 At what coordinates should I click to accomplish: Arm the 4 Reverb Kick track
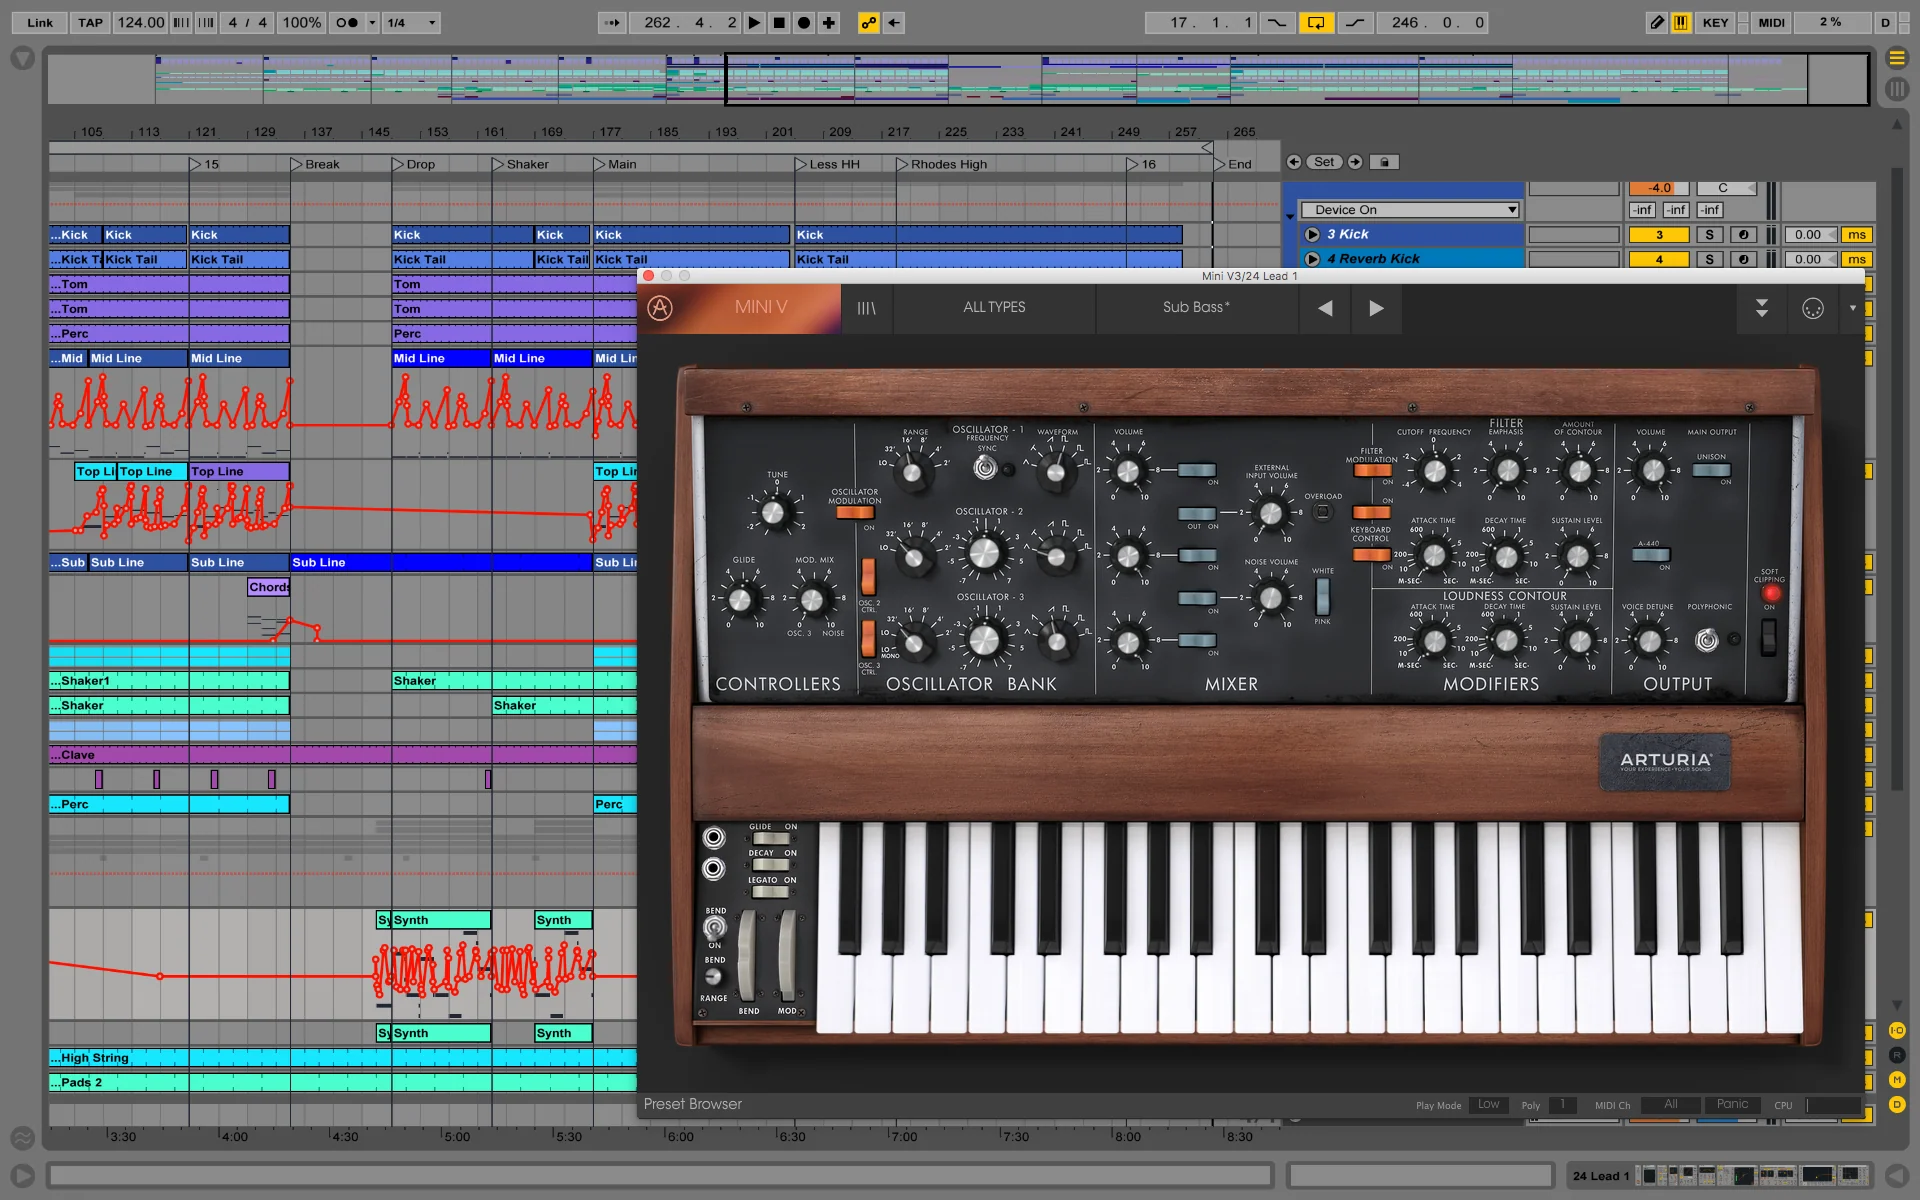point(1744,259)
